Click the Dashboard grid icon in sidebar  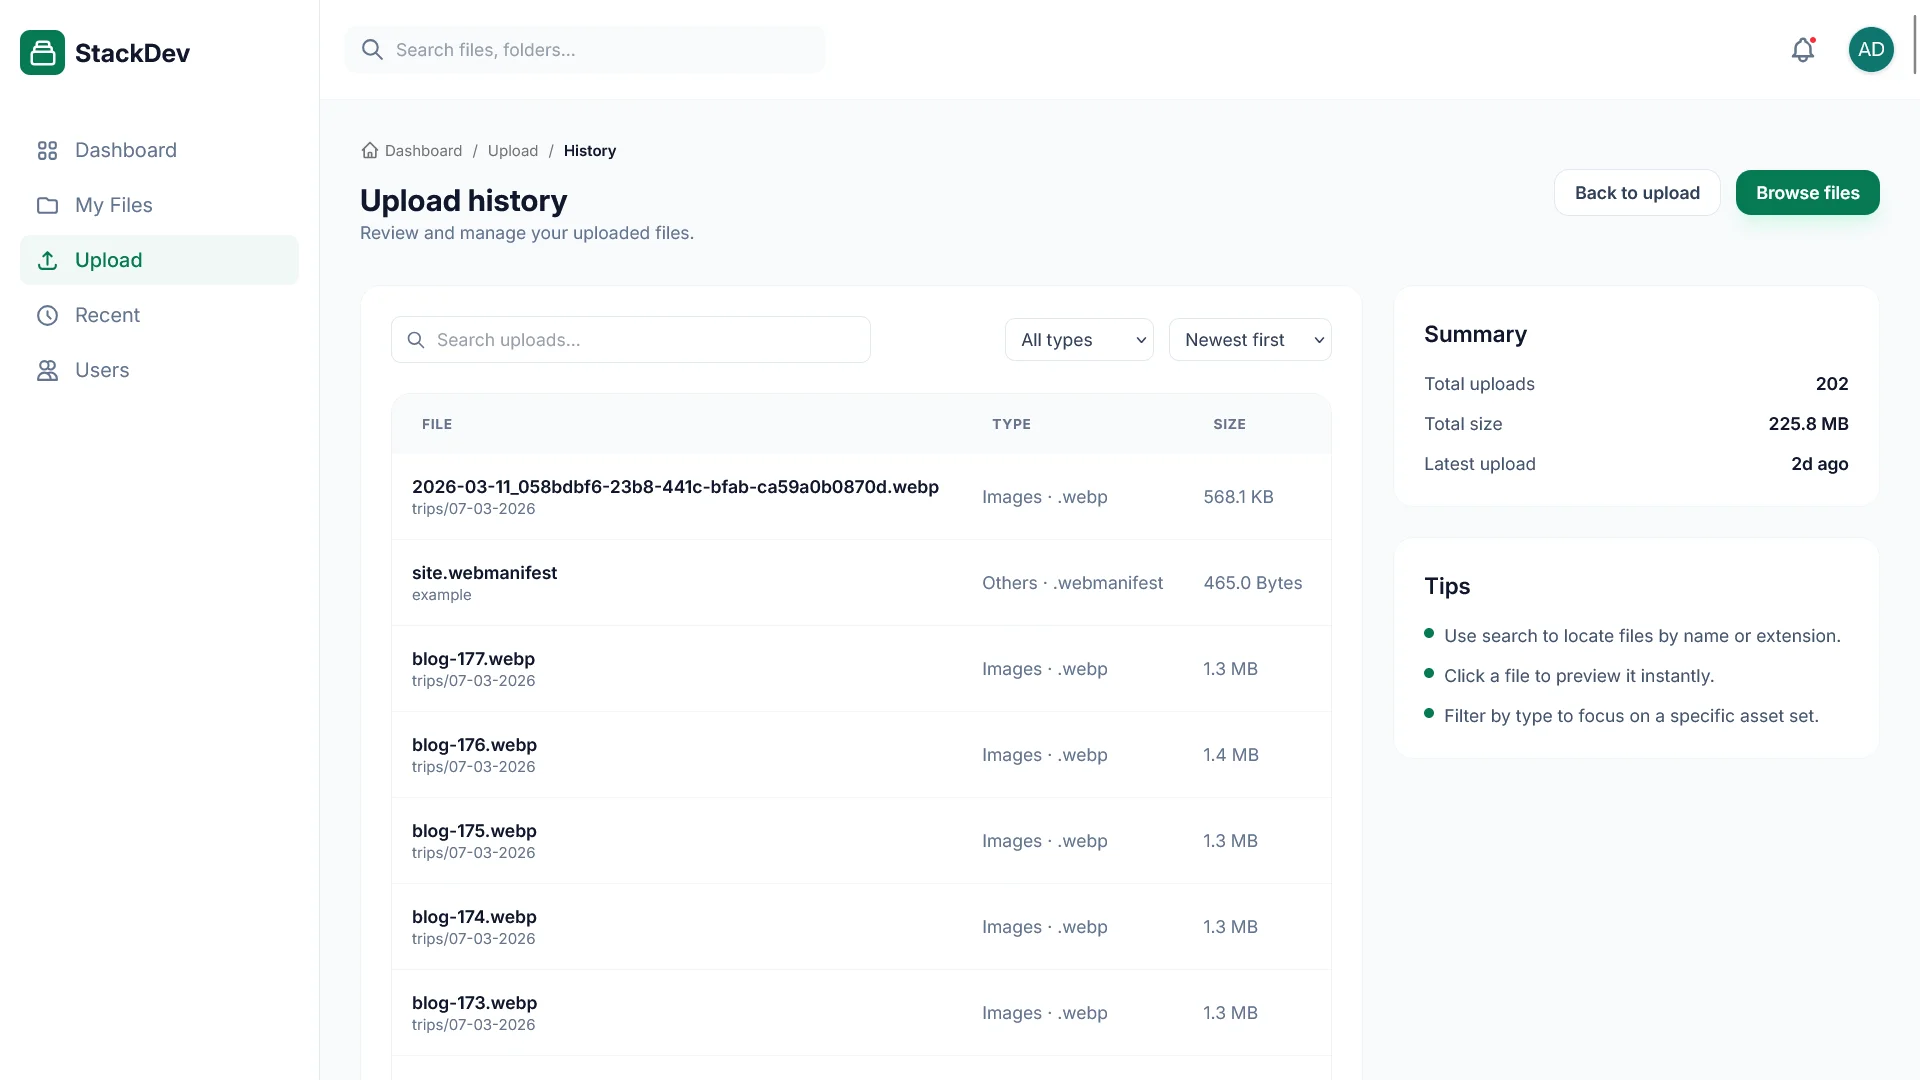[47, 150]
